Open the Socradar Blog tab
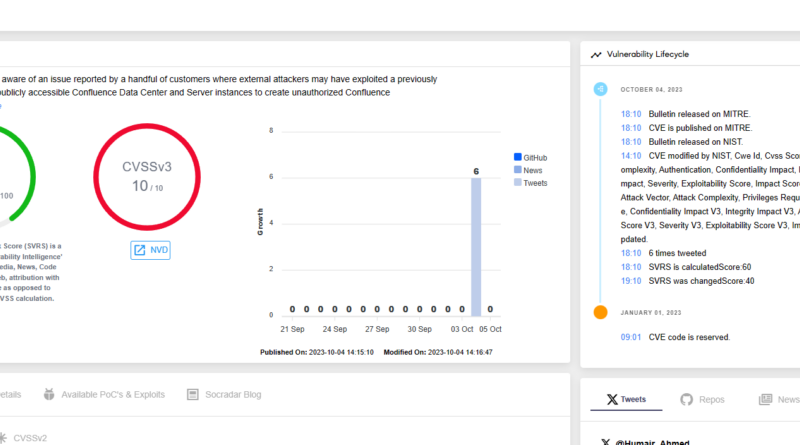The image size is (800, 445). coord(224,394)
